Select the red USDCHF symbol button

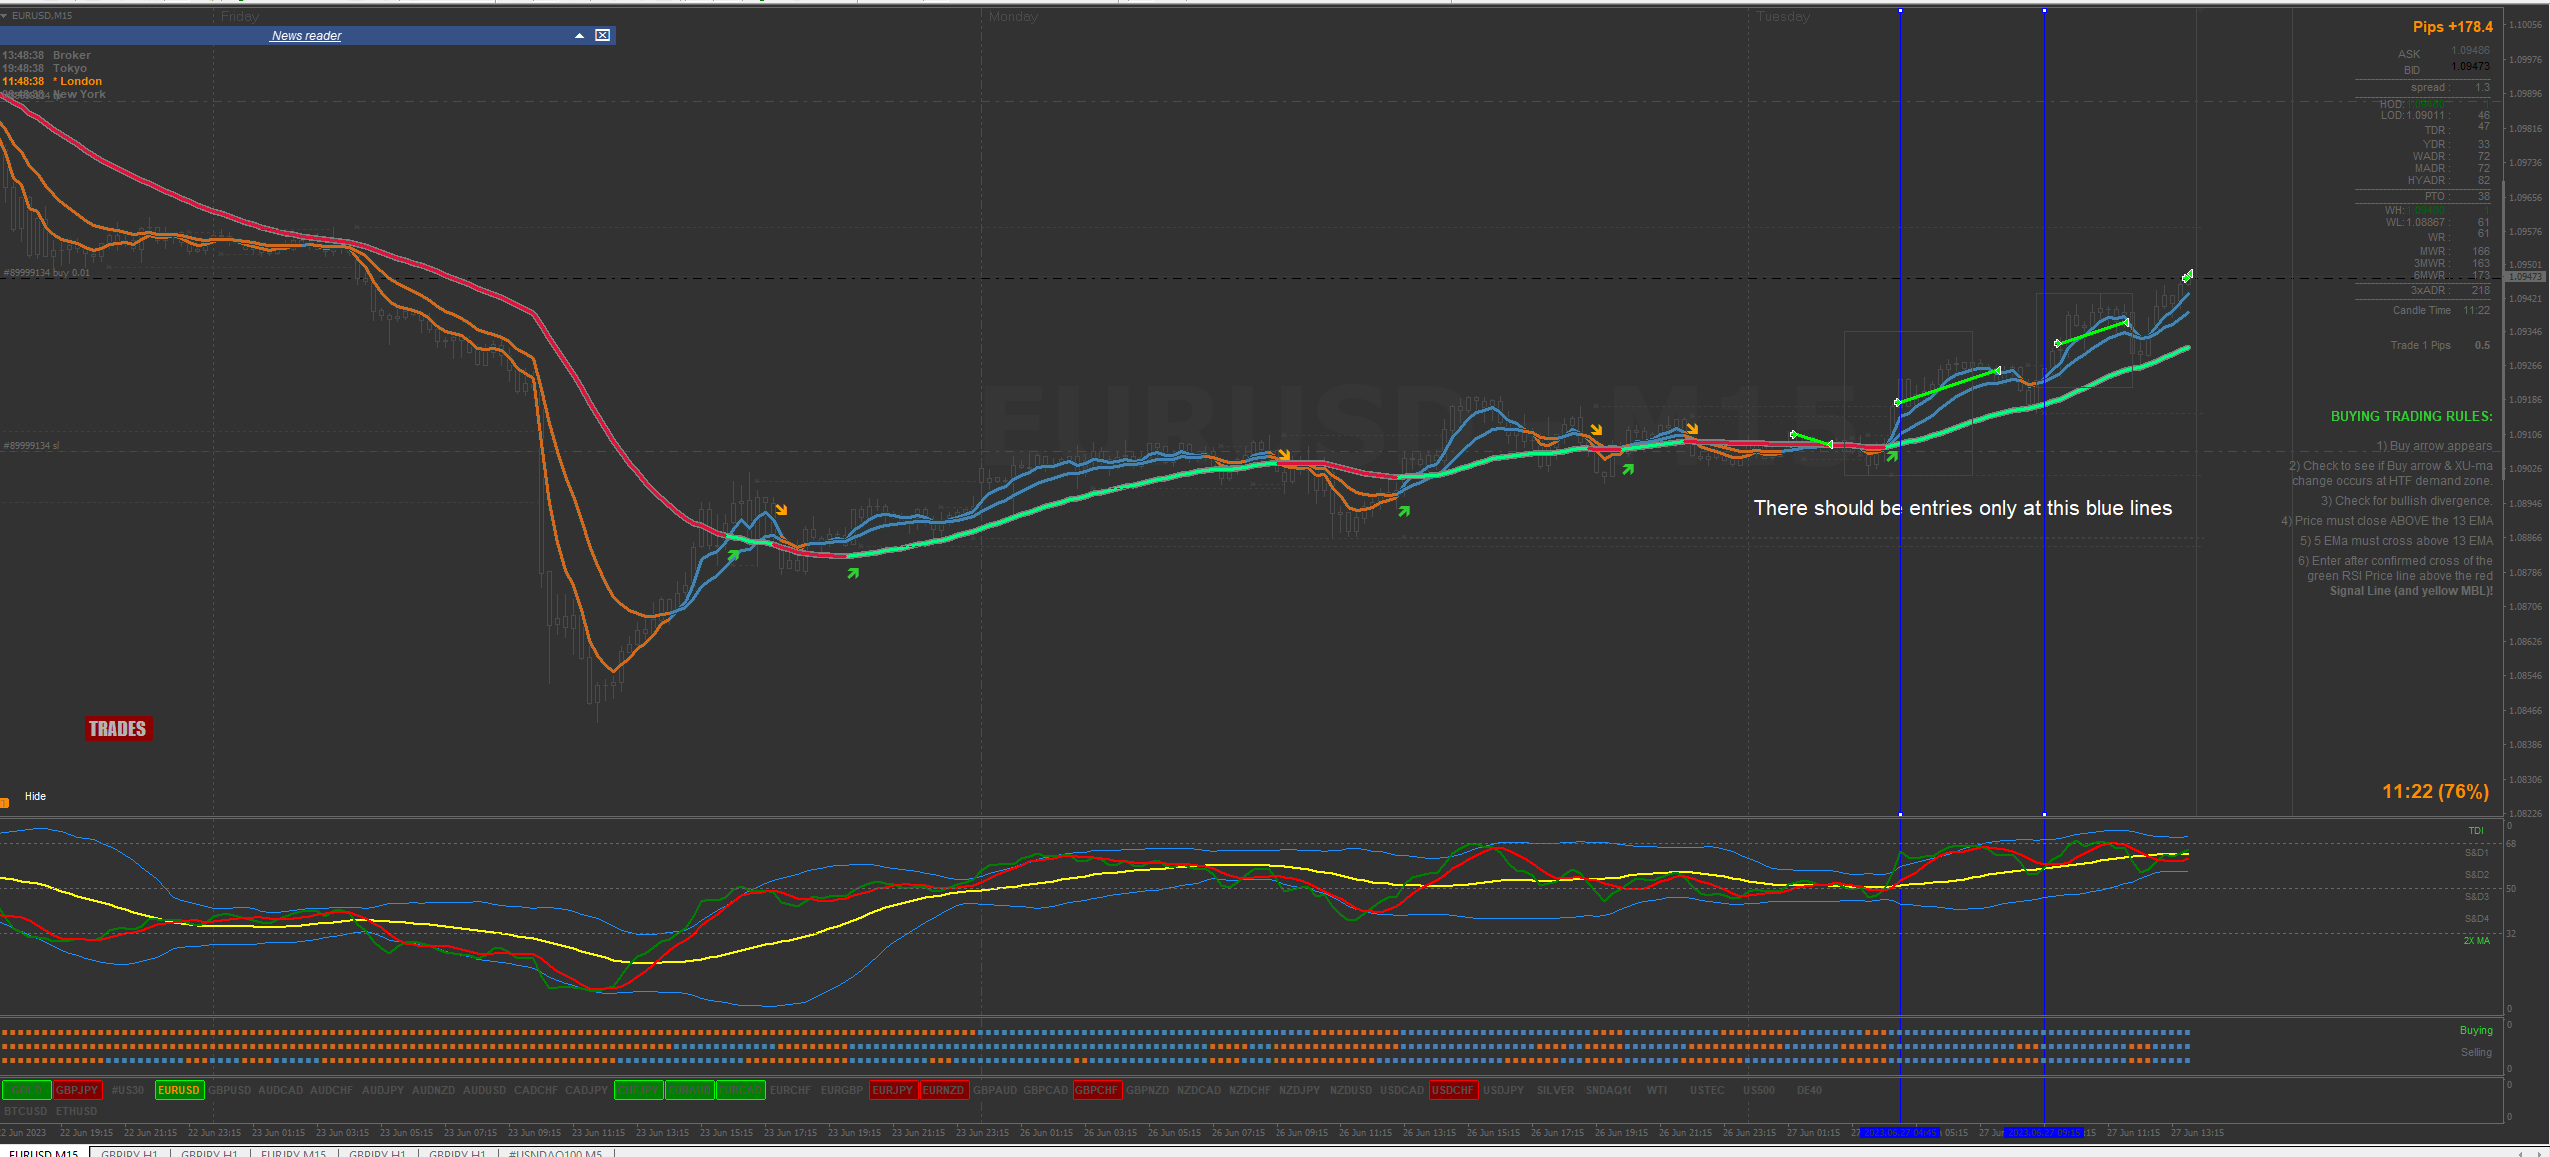1453,1090
